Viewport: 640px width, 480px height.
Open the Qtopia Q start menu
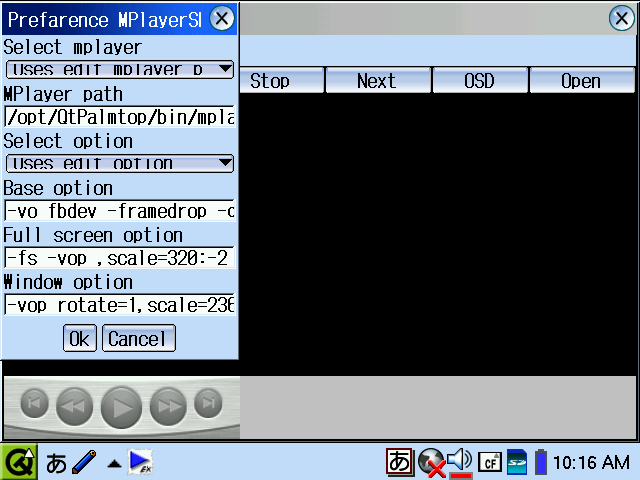coord(19,462)
